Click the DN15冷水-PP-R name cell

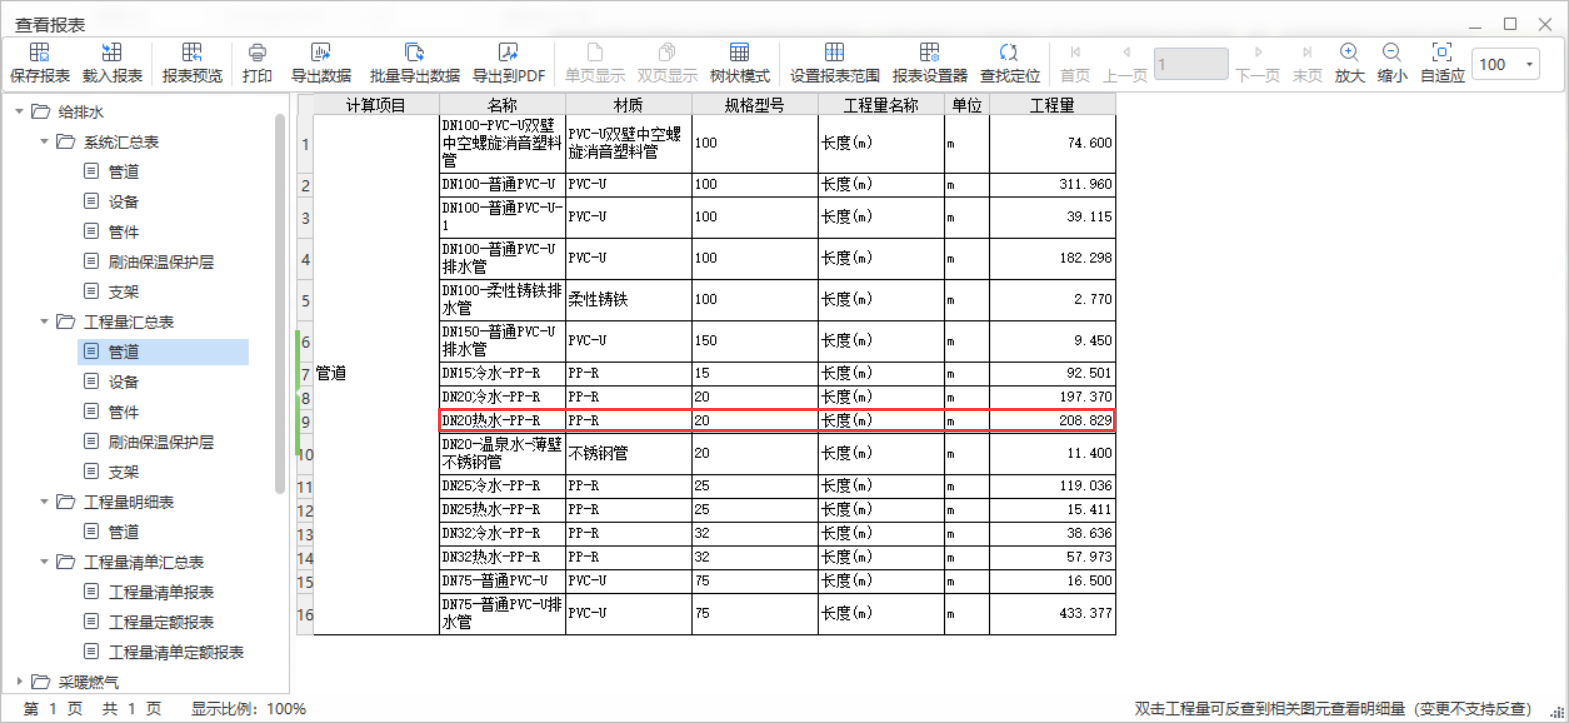click(x=502, y=373)
